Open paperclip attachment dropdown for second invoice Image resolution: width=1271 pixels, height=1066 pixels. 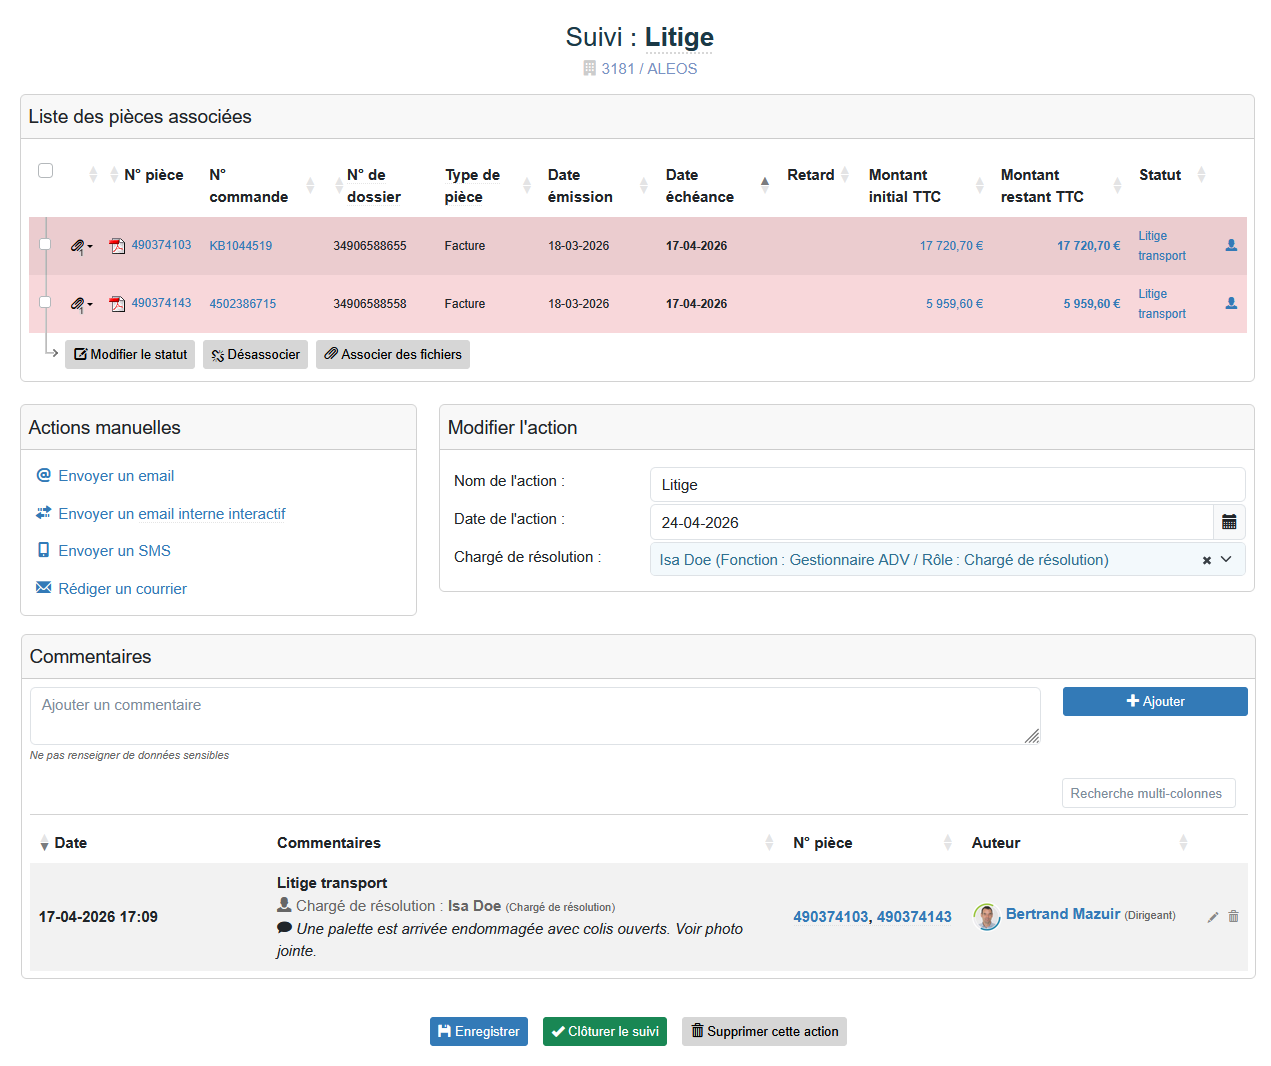tap(81, 304)
